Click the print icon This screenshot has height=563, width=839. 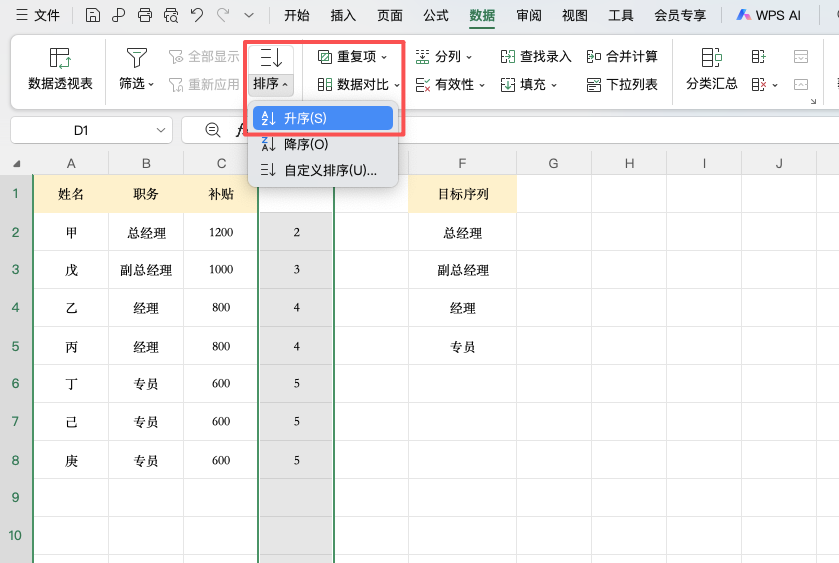144,15
